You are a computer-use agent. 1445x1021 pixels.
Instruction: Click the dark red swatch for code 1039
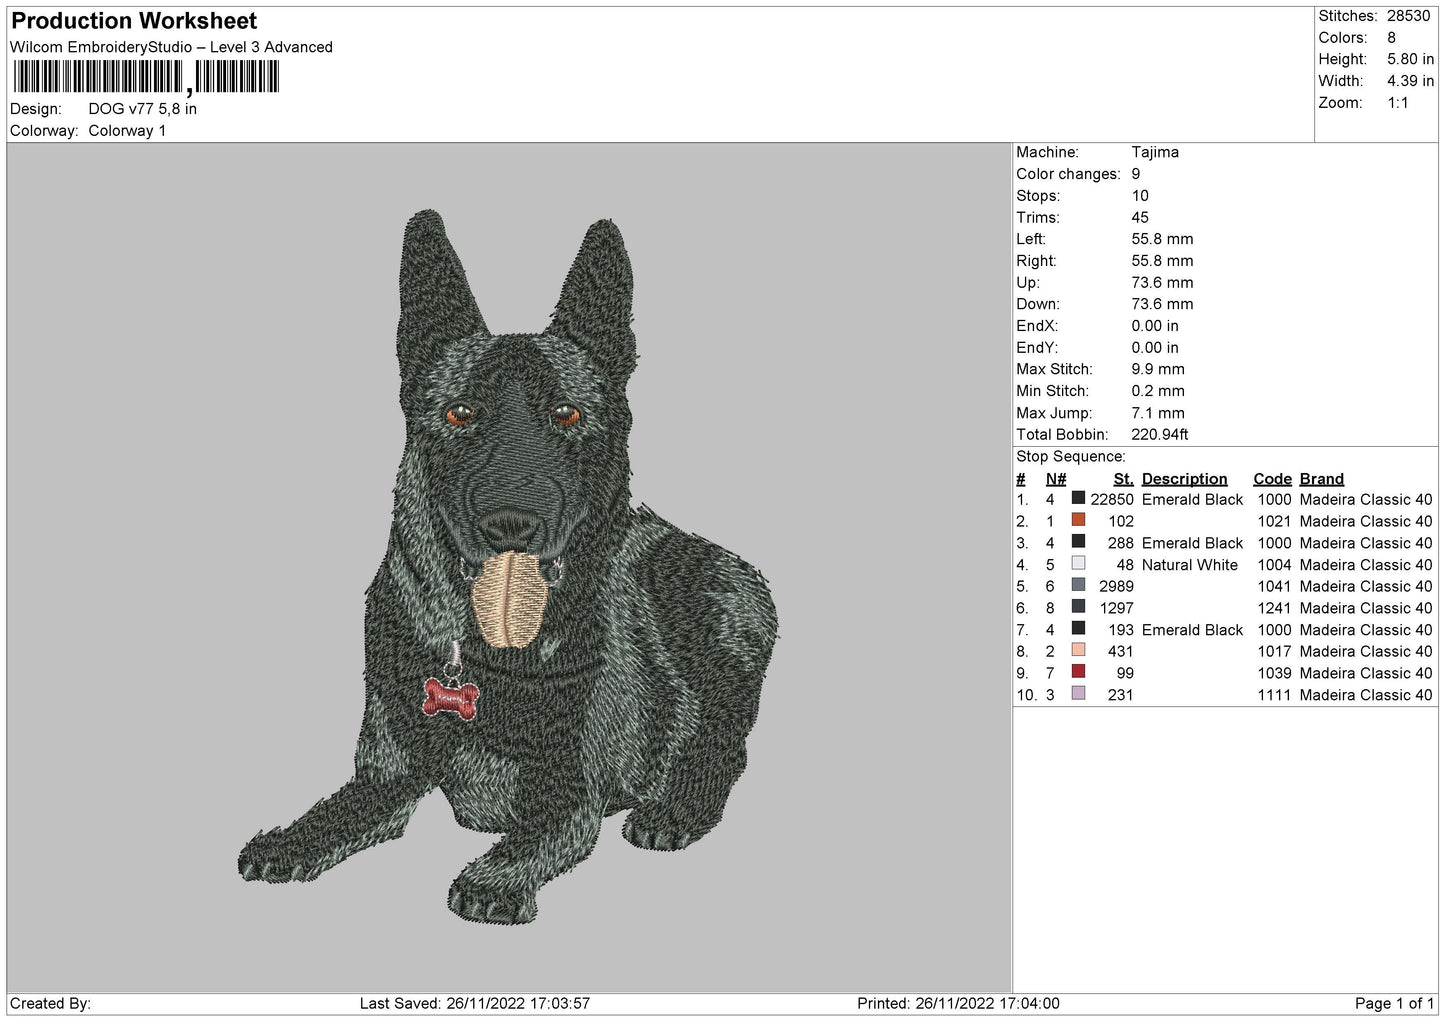click(x=1078, y=672)
